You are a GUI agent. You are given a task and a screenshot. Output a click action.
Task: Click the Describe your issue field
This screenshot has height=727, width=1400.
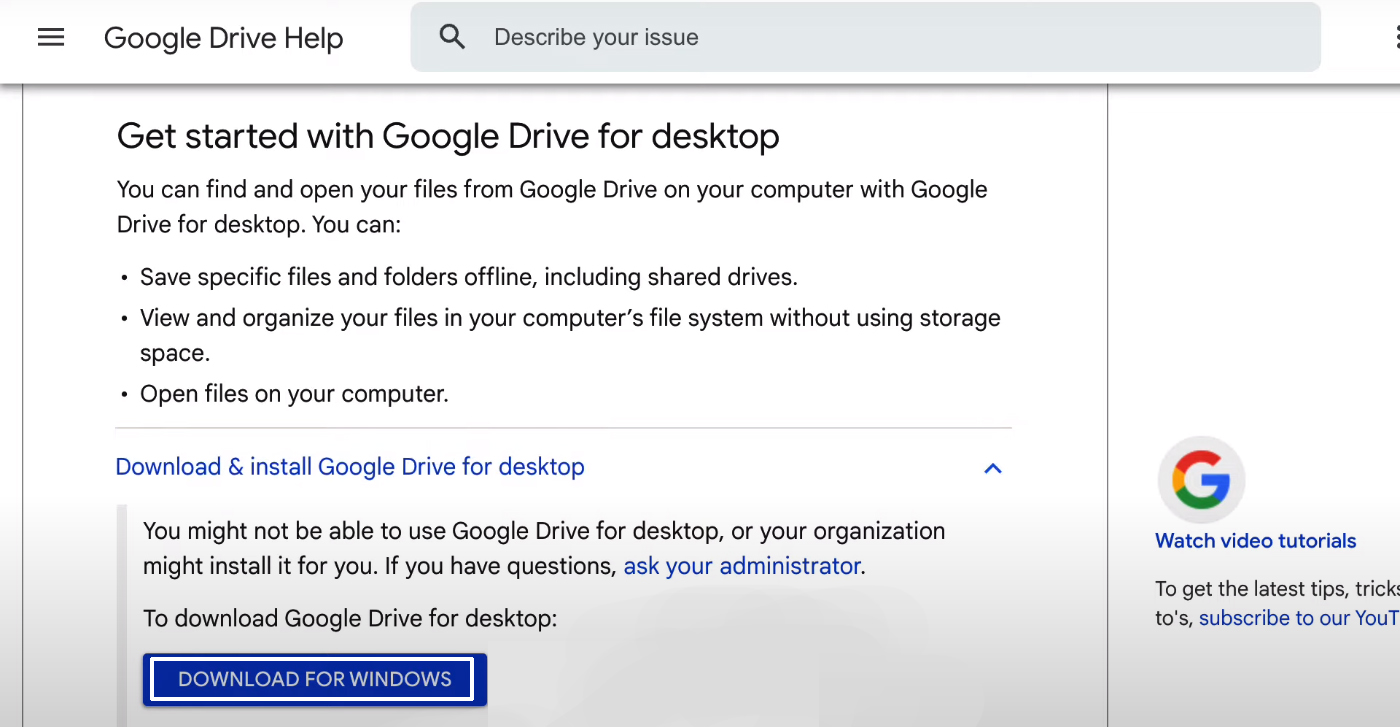click(865, 37)
